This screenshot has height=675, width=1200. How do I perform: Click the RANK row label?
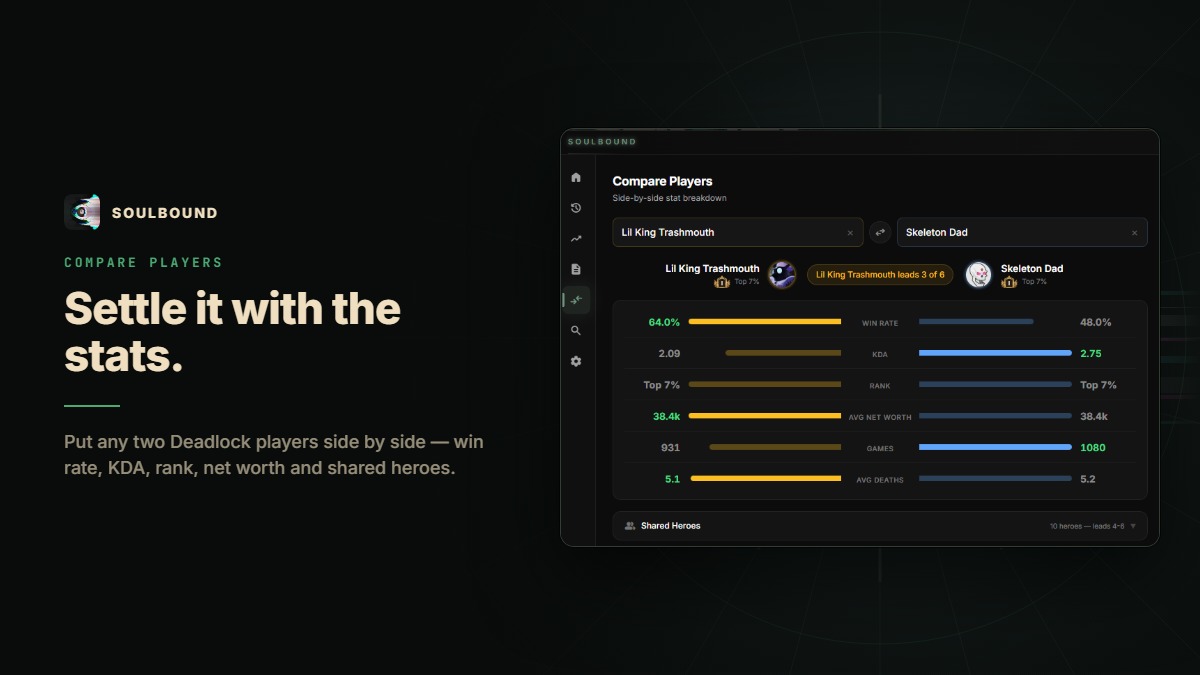(880, 386)
